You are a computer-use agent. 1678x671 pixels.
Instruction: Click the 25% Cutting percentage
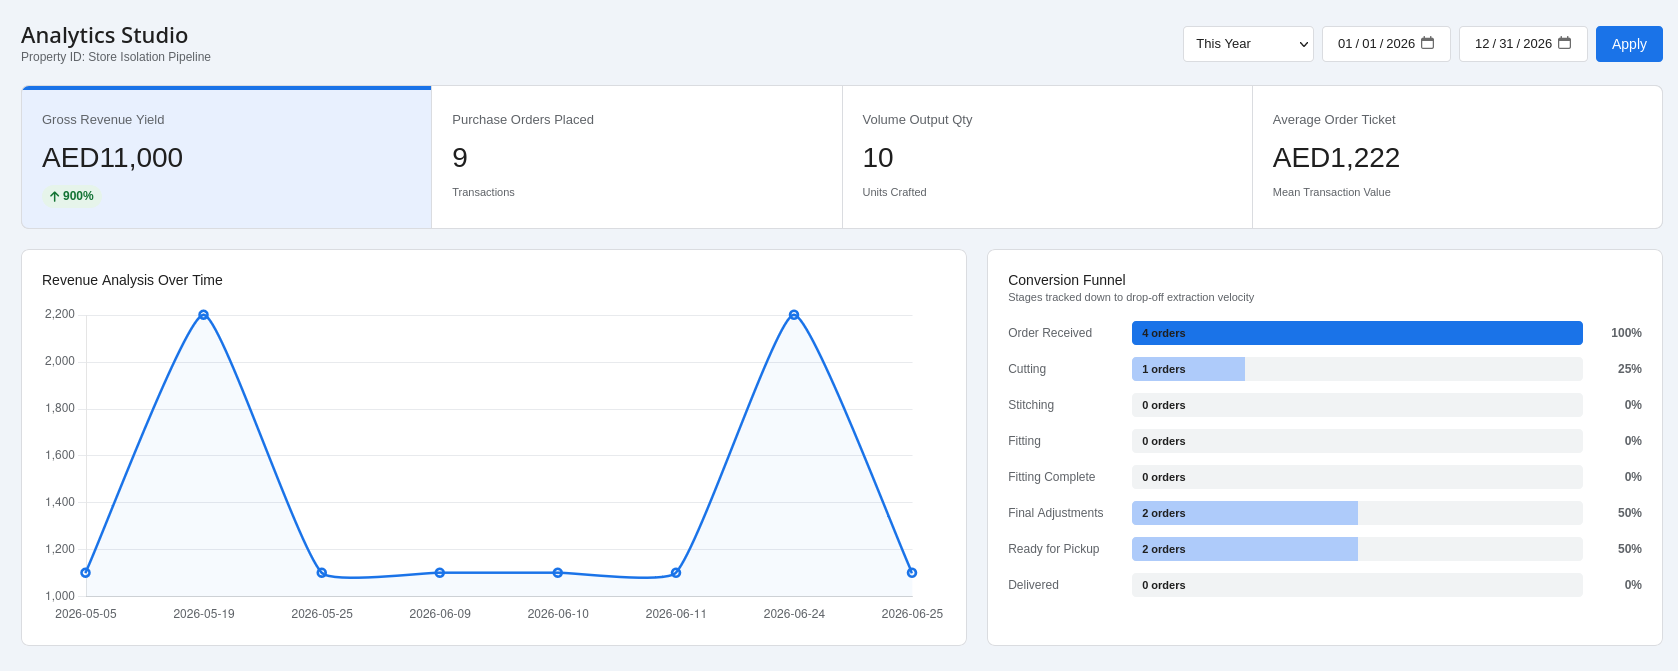[1630, 369]
